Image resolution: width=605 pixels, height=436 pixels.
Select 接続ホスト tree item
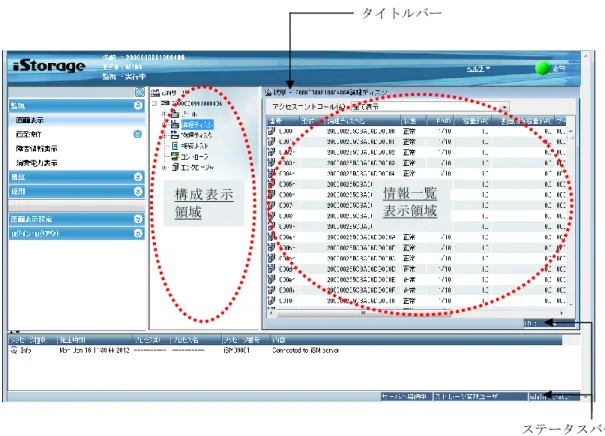pos(195,146)
